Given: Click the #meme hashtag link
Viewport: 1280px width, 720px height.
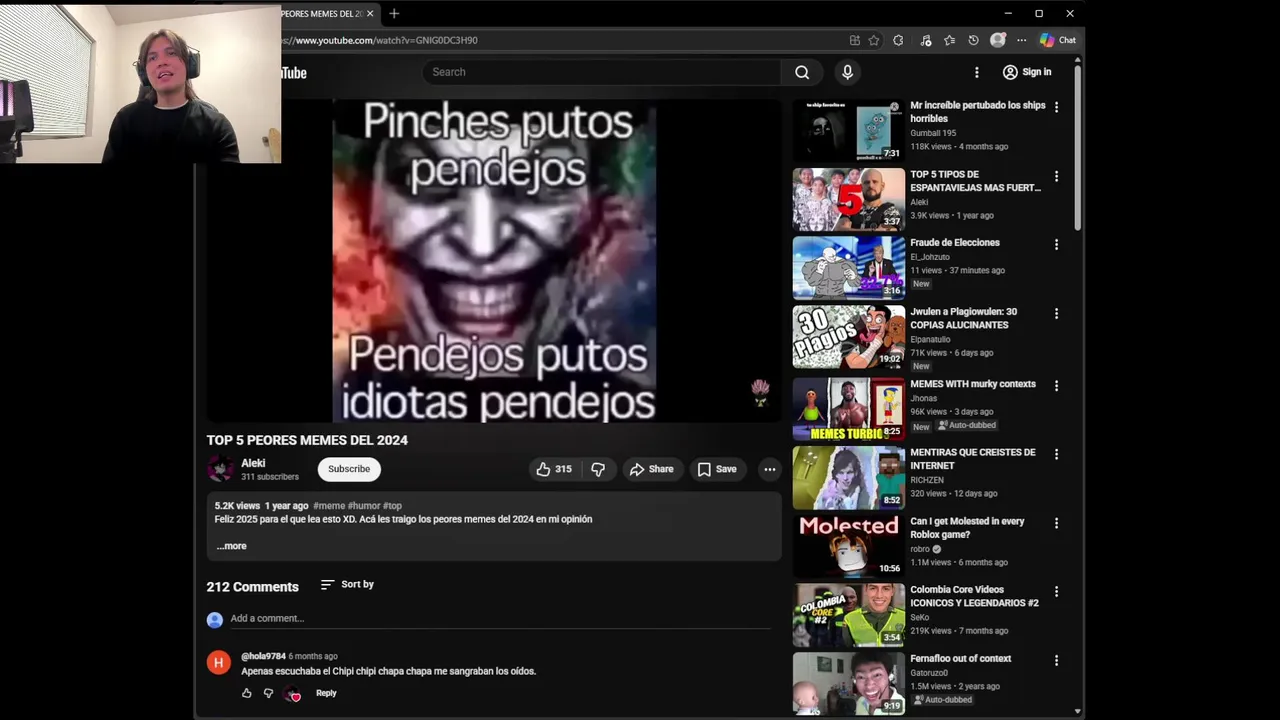Looking at the screenshot, I should coord(329,506).
